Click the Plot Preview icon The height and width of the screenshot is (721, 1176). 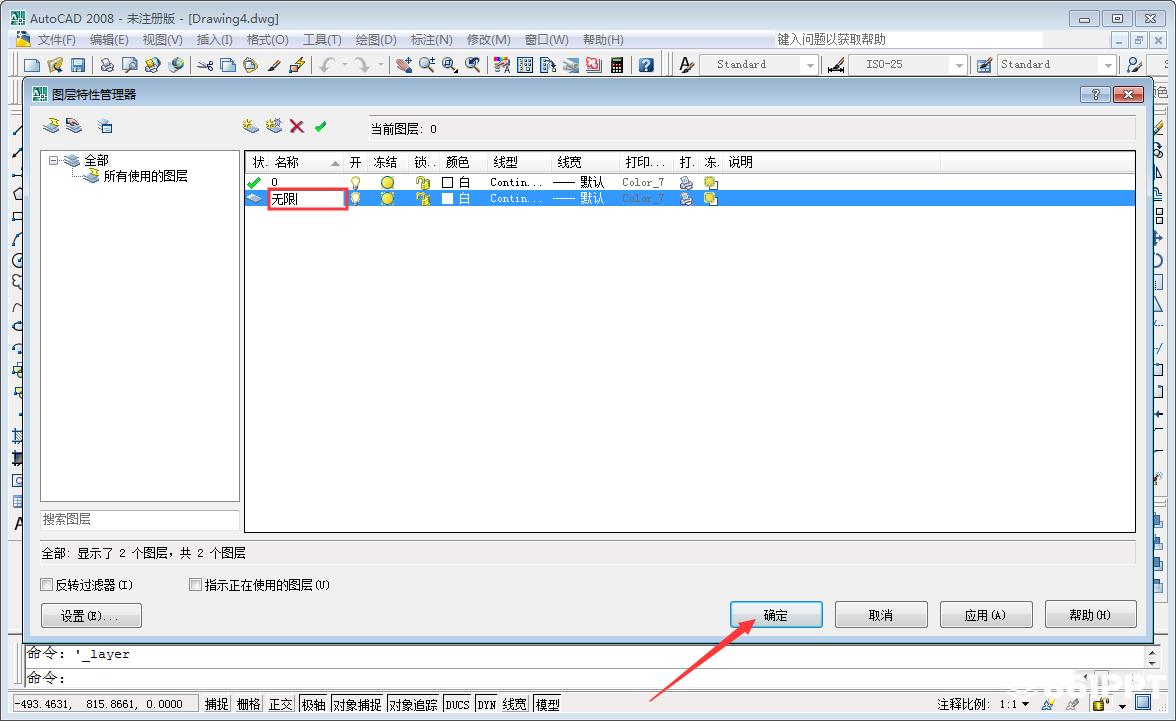click(x=130, y=65)
